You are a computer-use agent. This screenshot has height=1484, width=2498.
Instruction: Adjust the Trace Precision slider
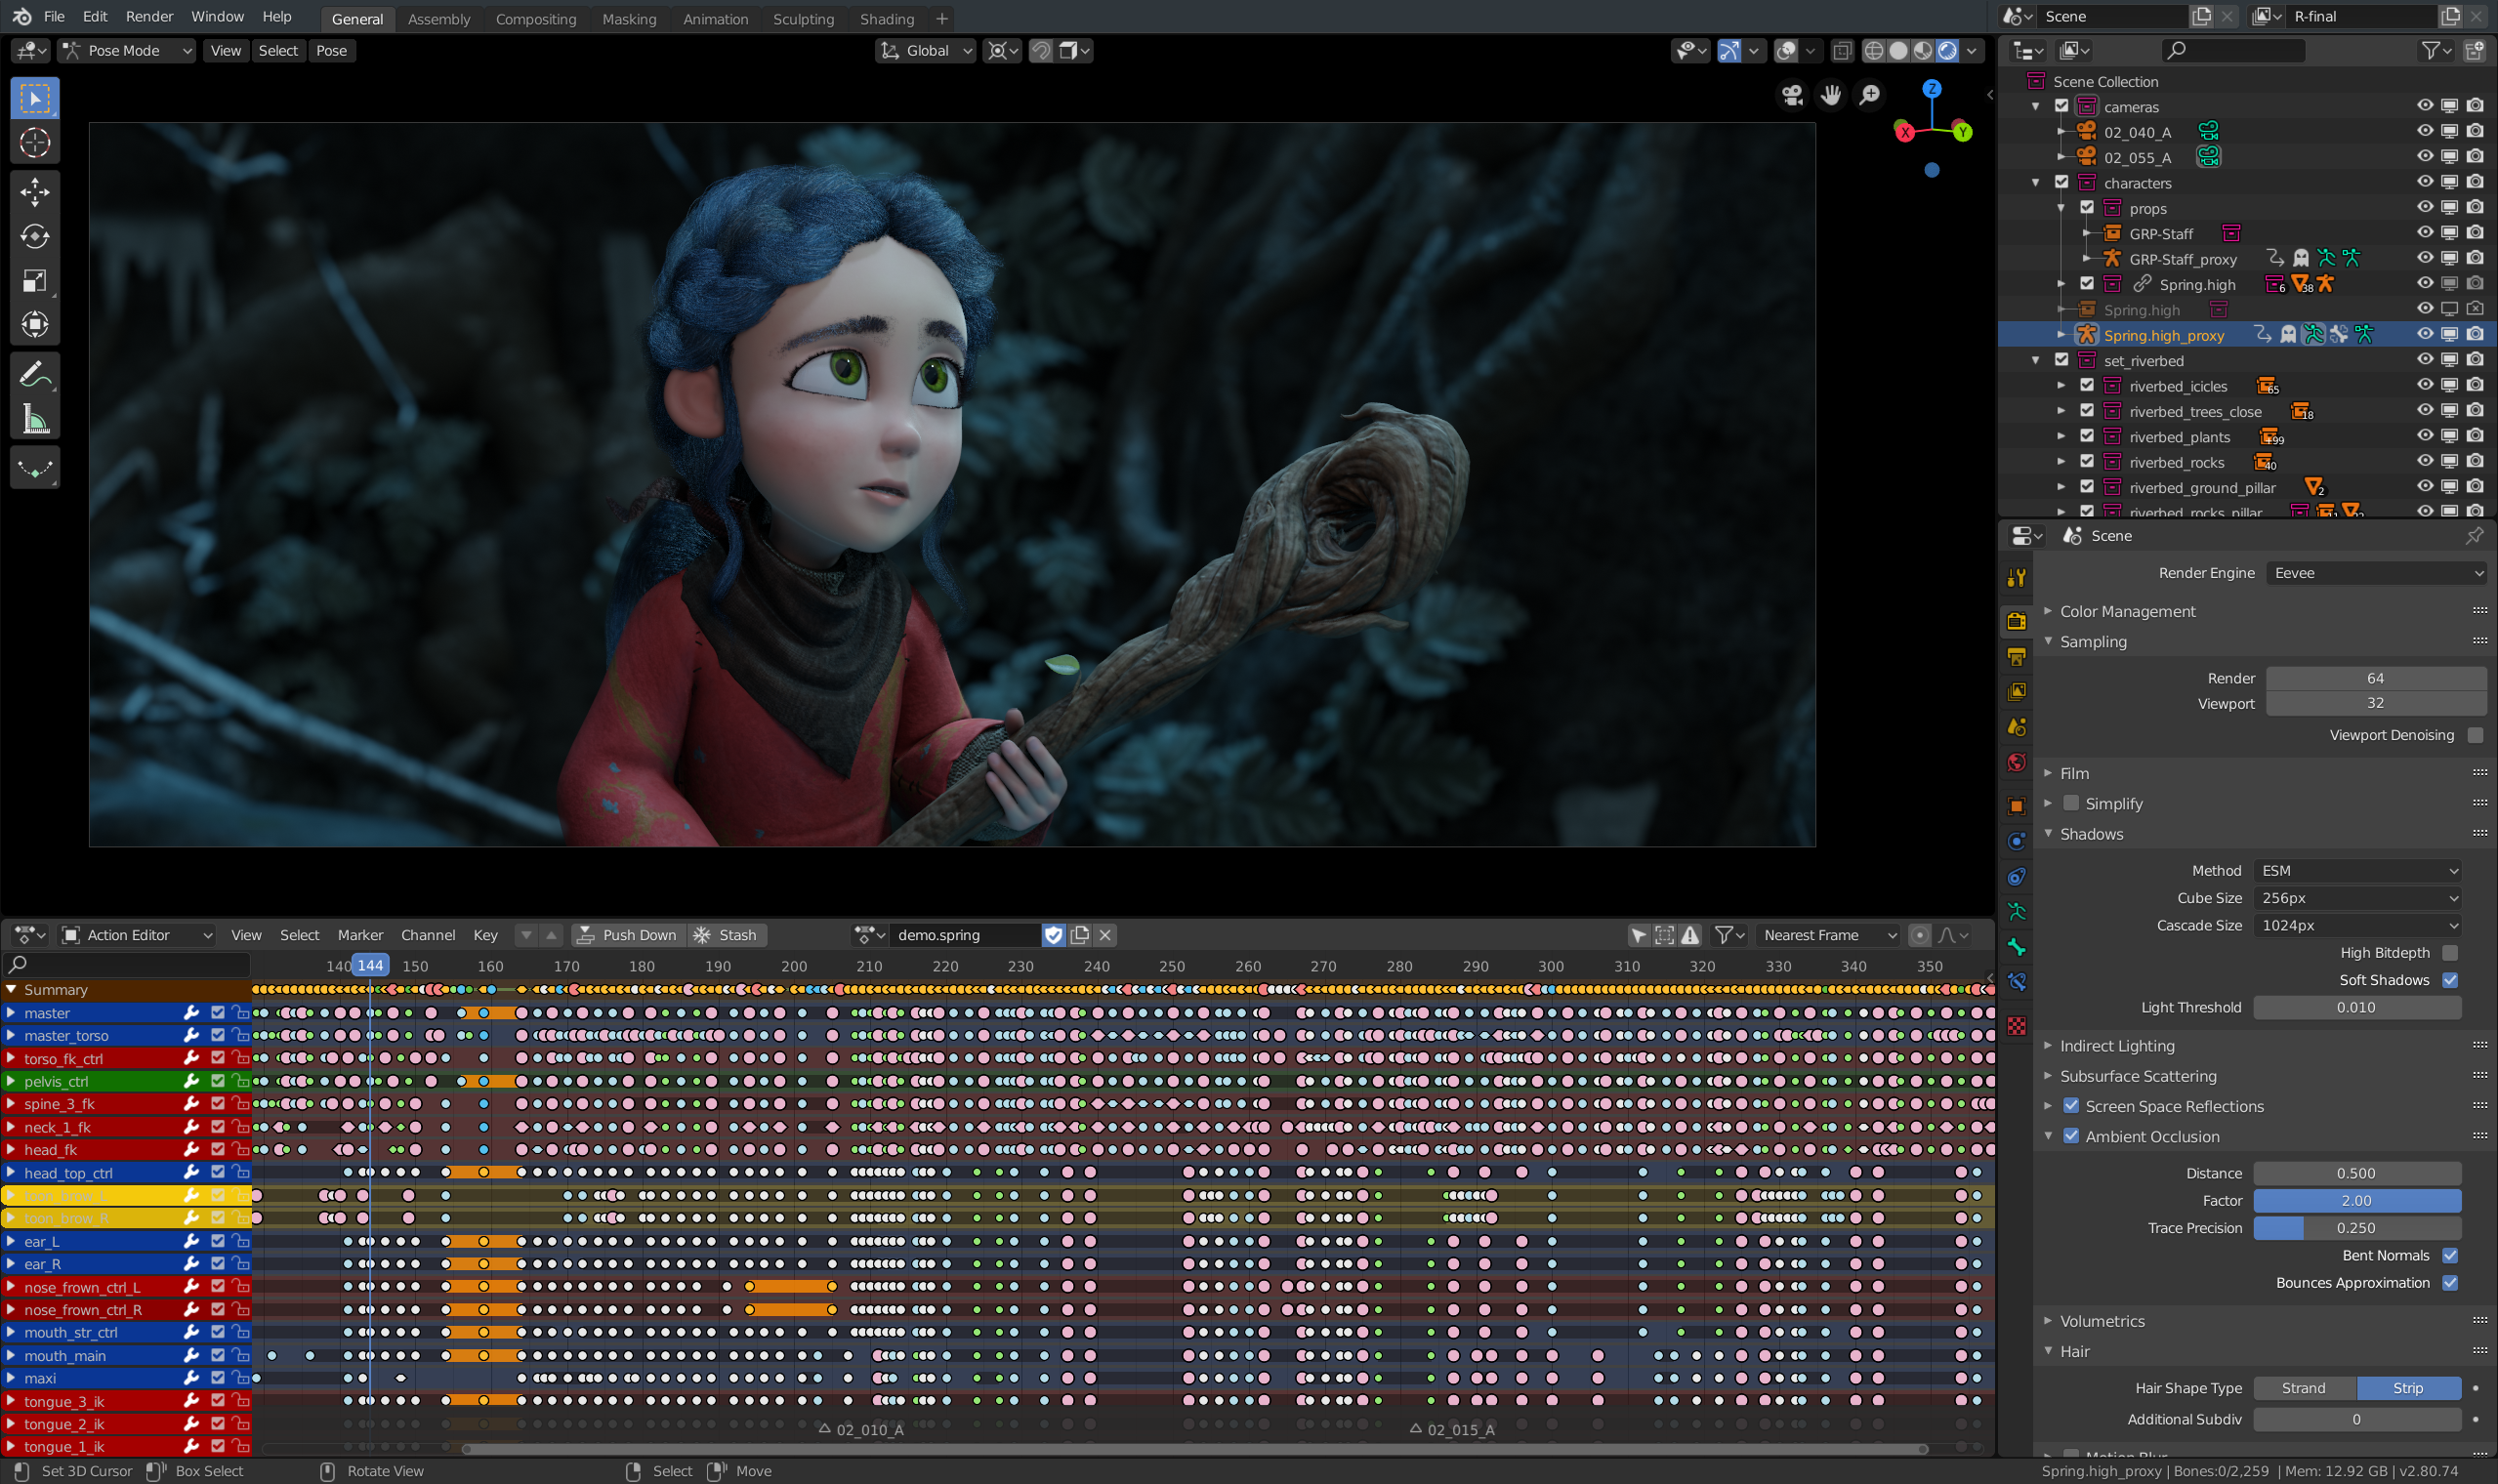[2357, 1228]
